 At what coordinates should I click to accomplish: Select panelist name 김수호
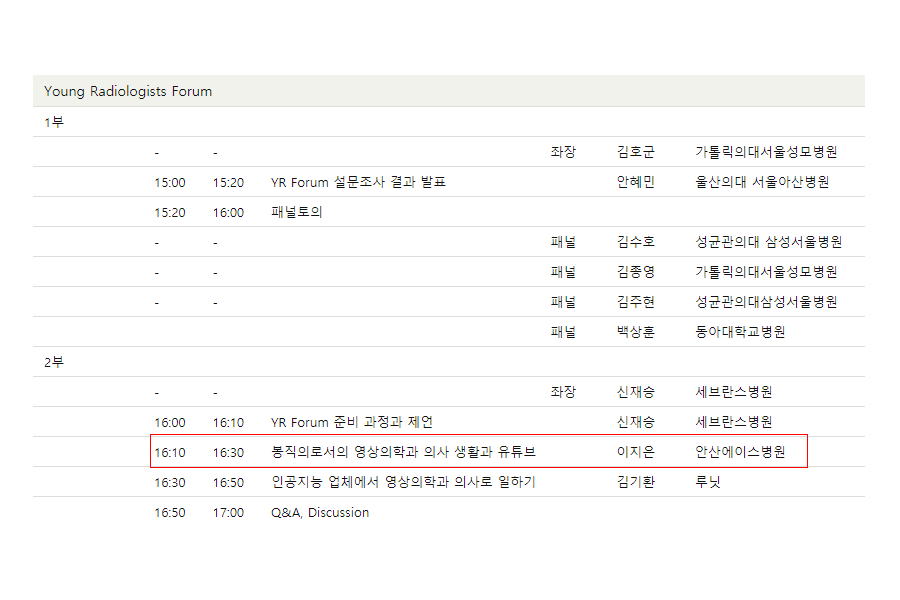636,242
